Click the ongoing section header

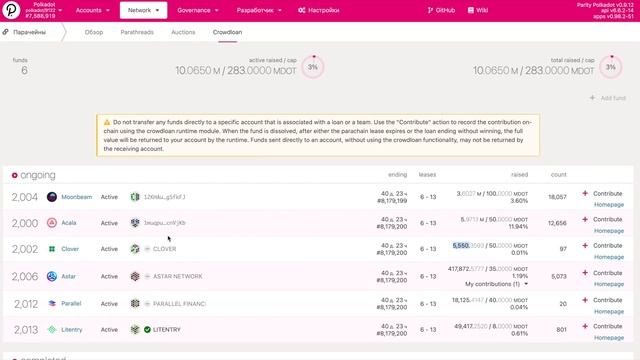pyautogui.click(x=33, y=175)
